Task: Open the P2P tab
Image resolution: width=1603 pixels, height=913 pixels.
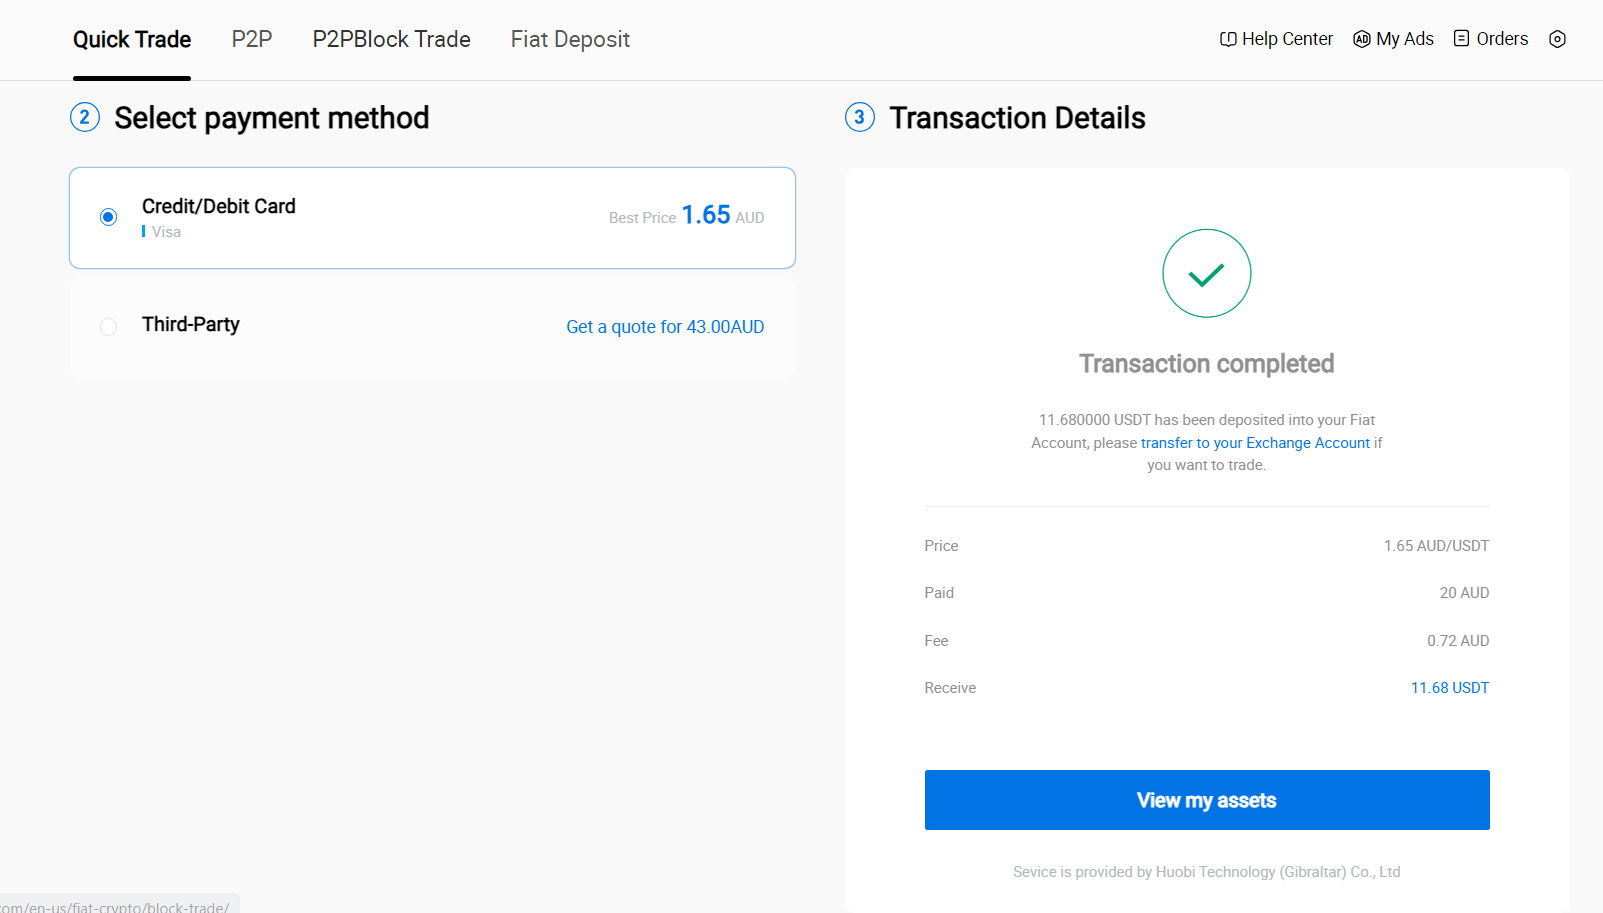Action: [252, 40]
